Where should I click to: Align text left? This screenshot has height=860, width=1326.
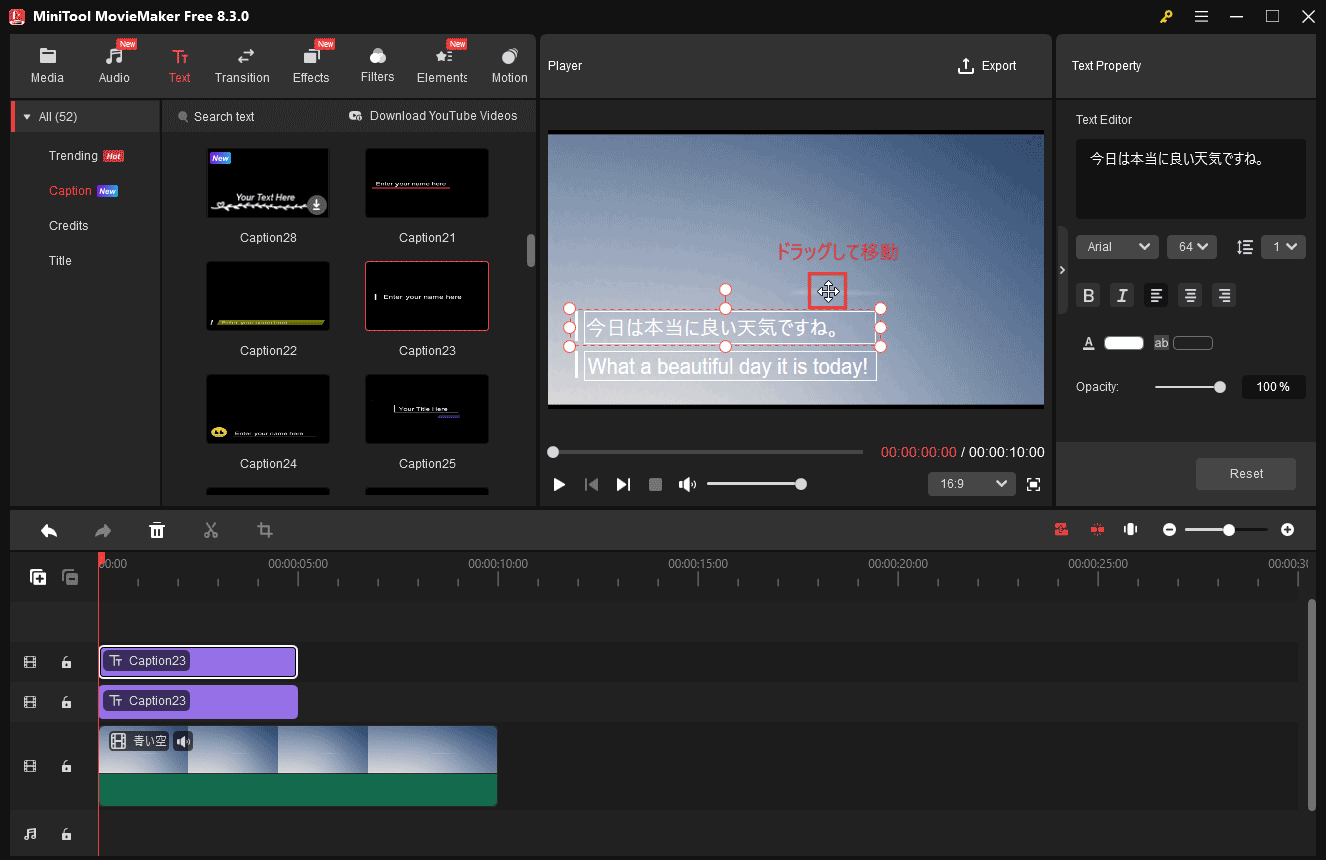coord(1156,295)
